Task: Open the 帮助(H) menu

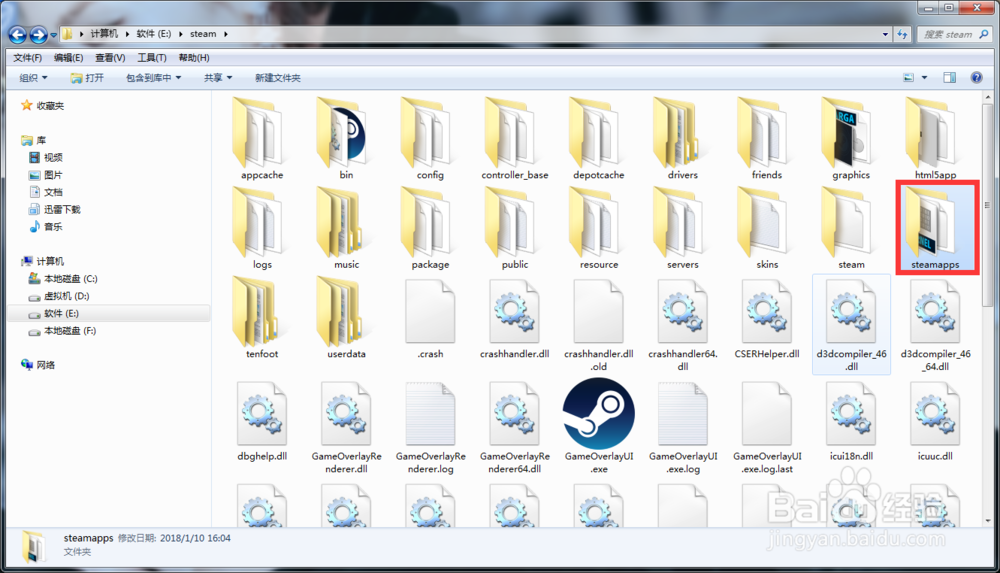Action: tap(194, 57)
